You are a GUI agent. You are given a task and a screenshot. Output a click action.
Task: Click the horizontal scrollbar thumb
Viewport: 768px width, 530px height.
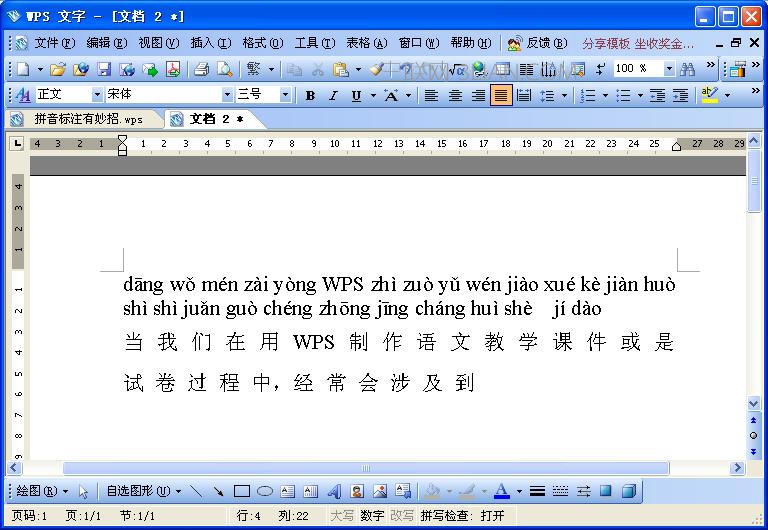[x=366, y=468]
